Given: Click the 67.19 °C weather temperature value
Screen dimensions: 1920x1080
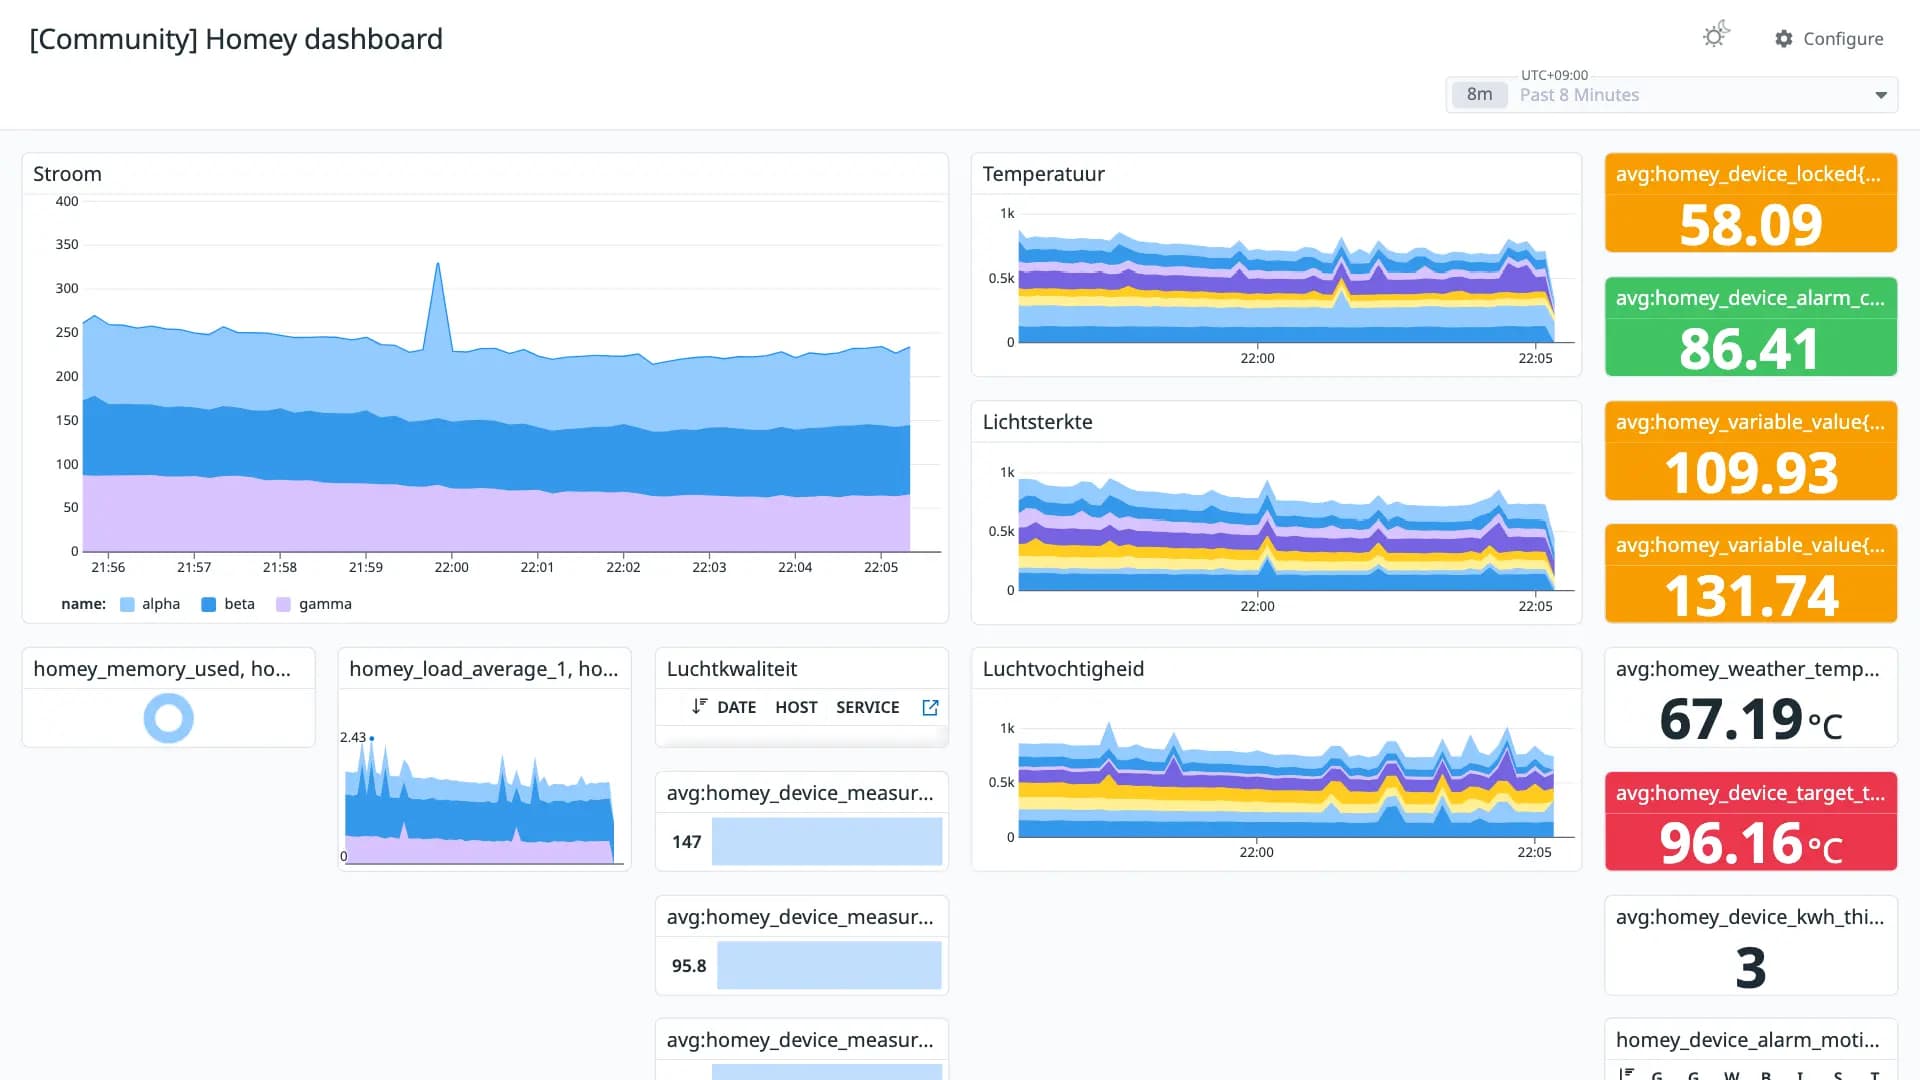Looking at the screenshot, I should coord(1751,719).
